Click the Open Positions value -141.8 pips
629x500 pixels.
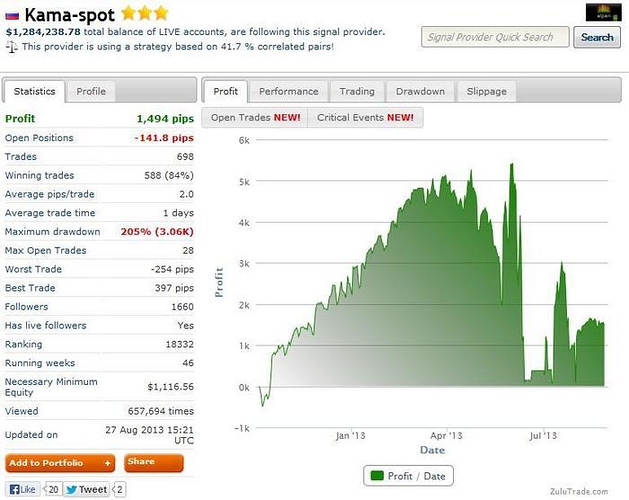pyautogui.click(x=164, y=138)
